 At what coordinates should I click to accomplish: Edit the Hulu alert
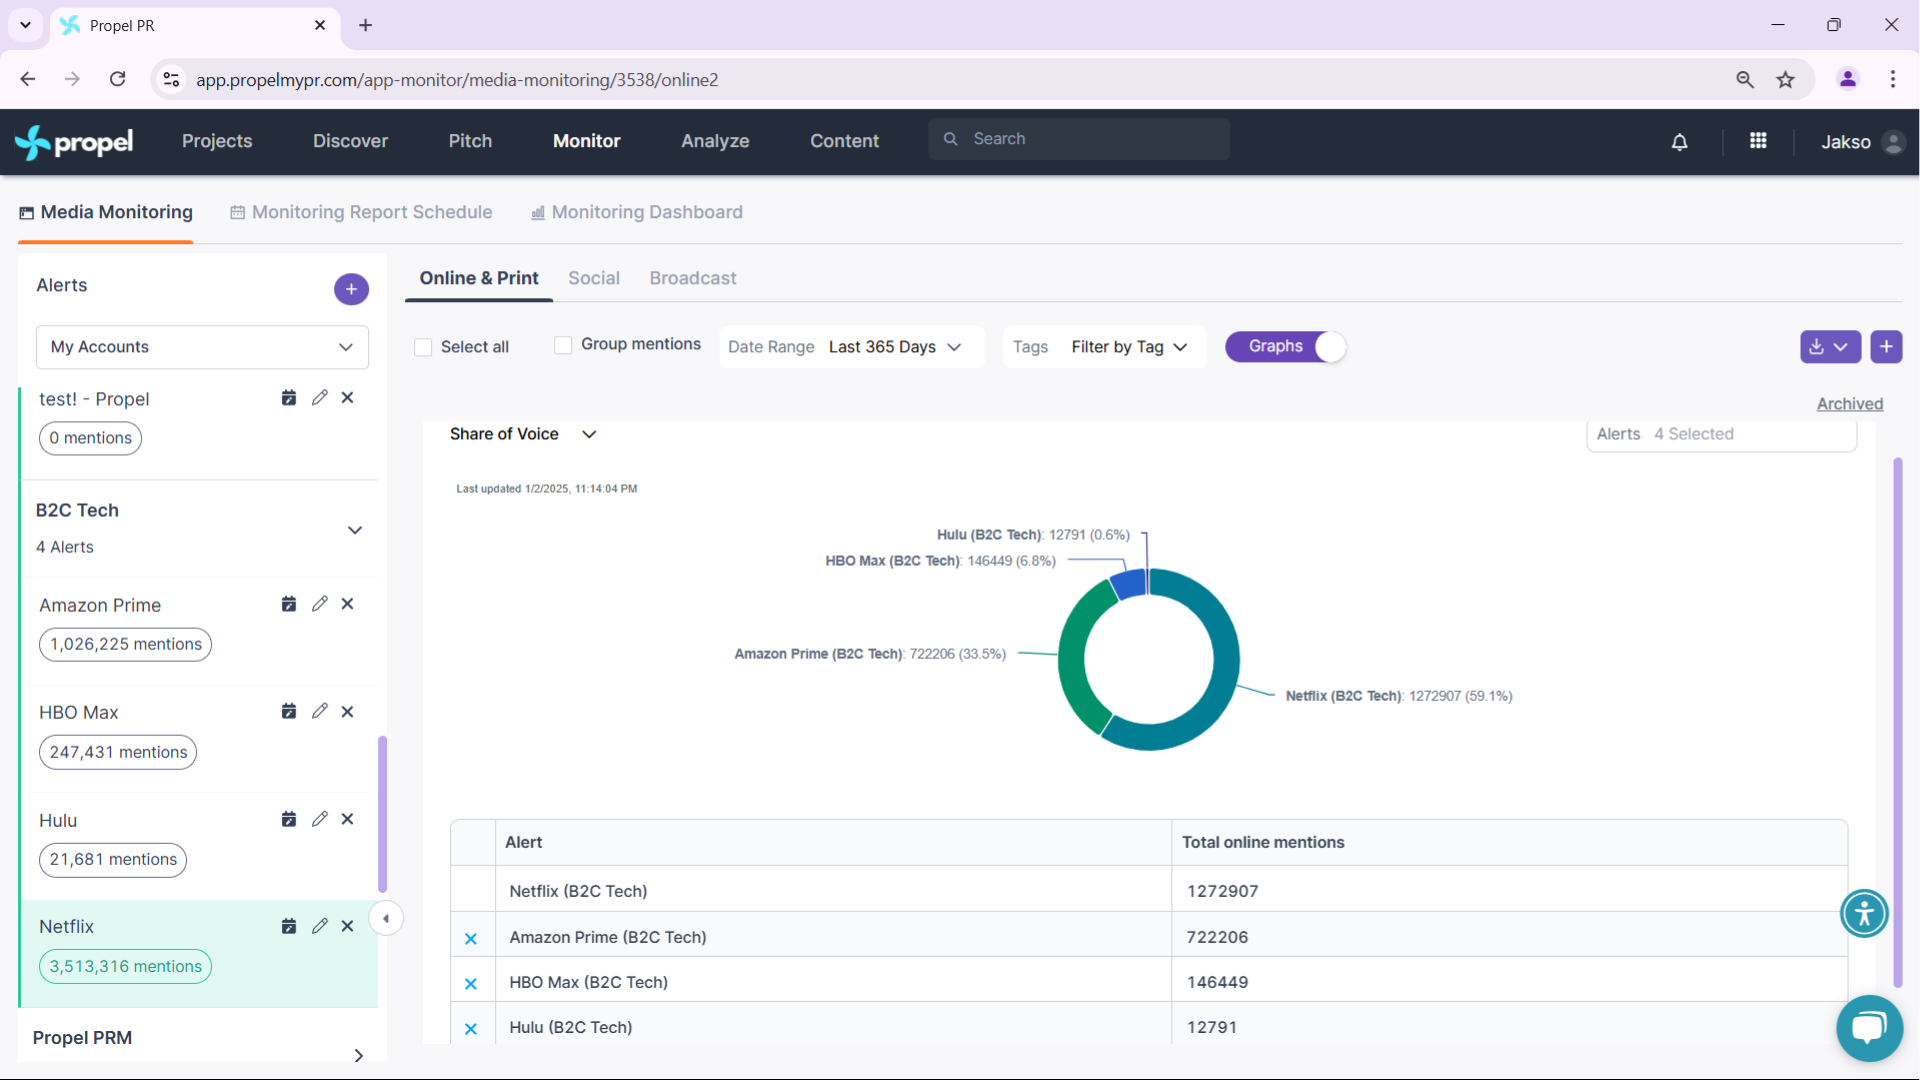click(320, 819)
